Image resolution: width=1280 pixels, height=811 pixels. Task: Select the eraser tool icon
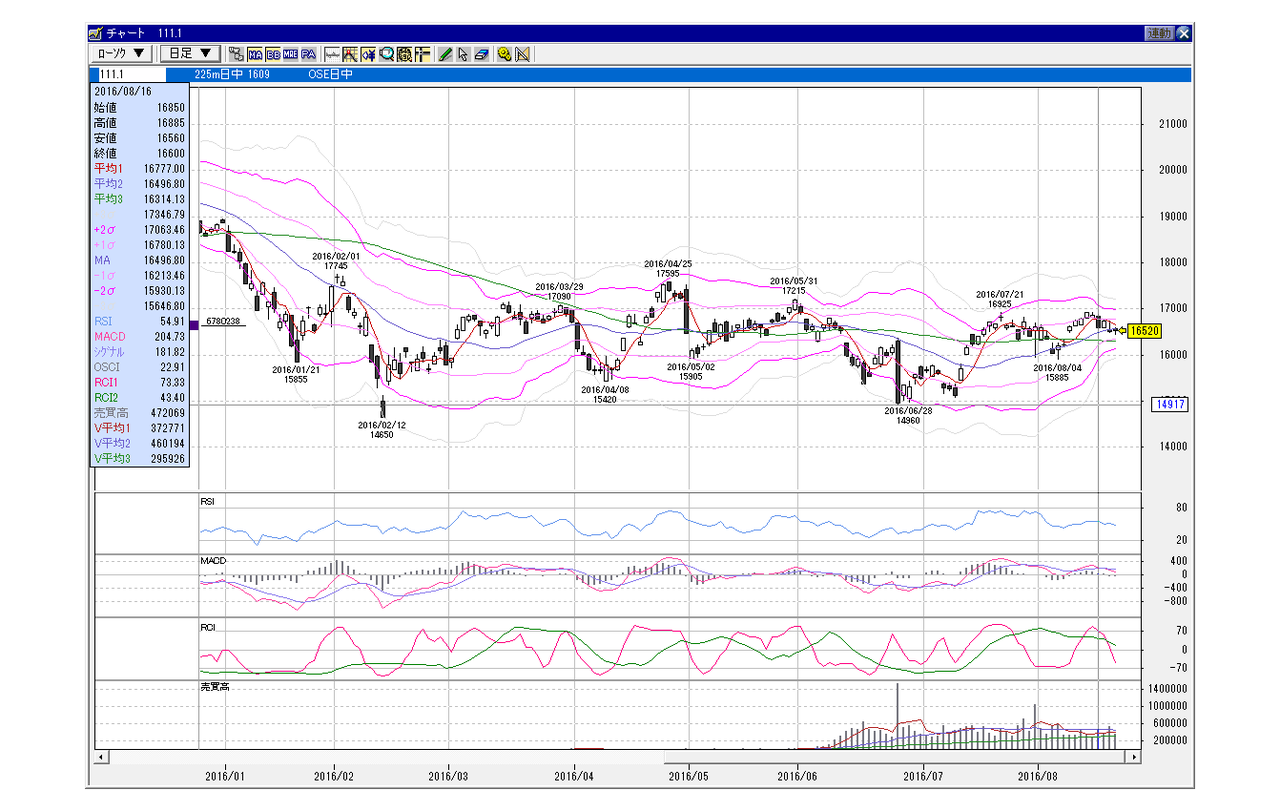pos(481,53)
